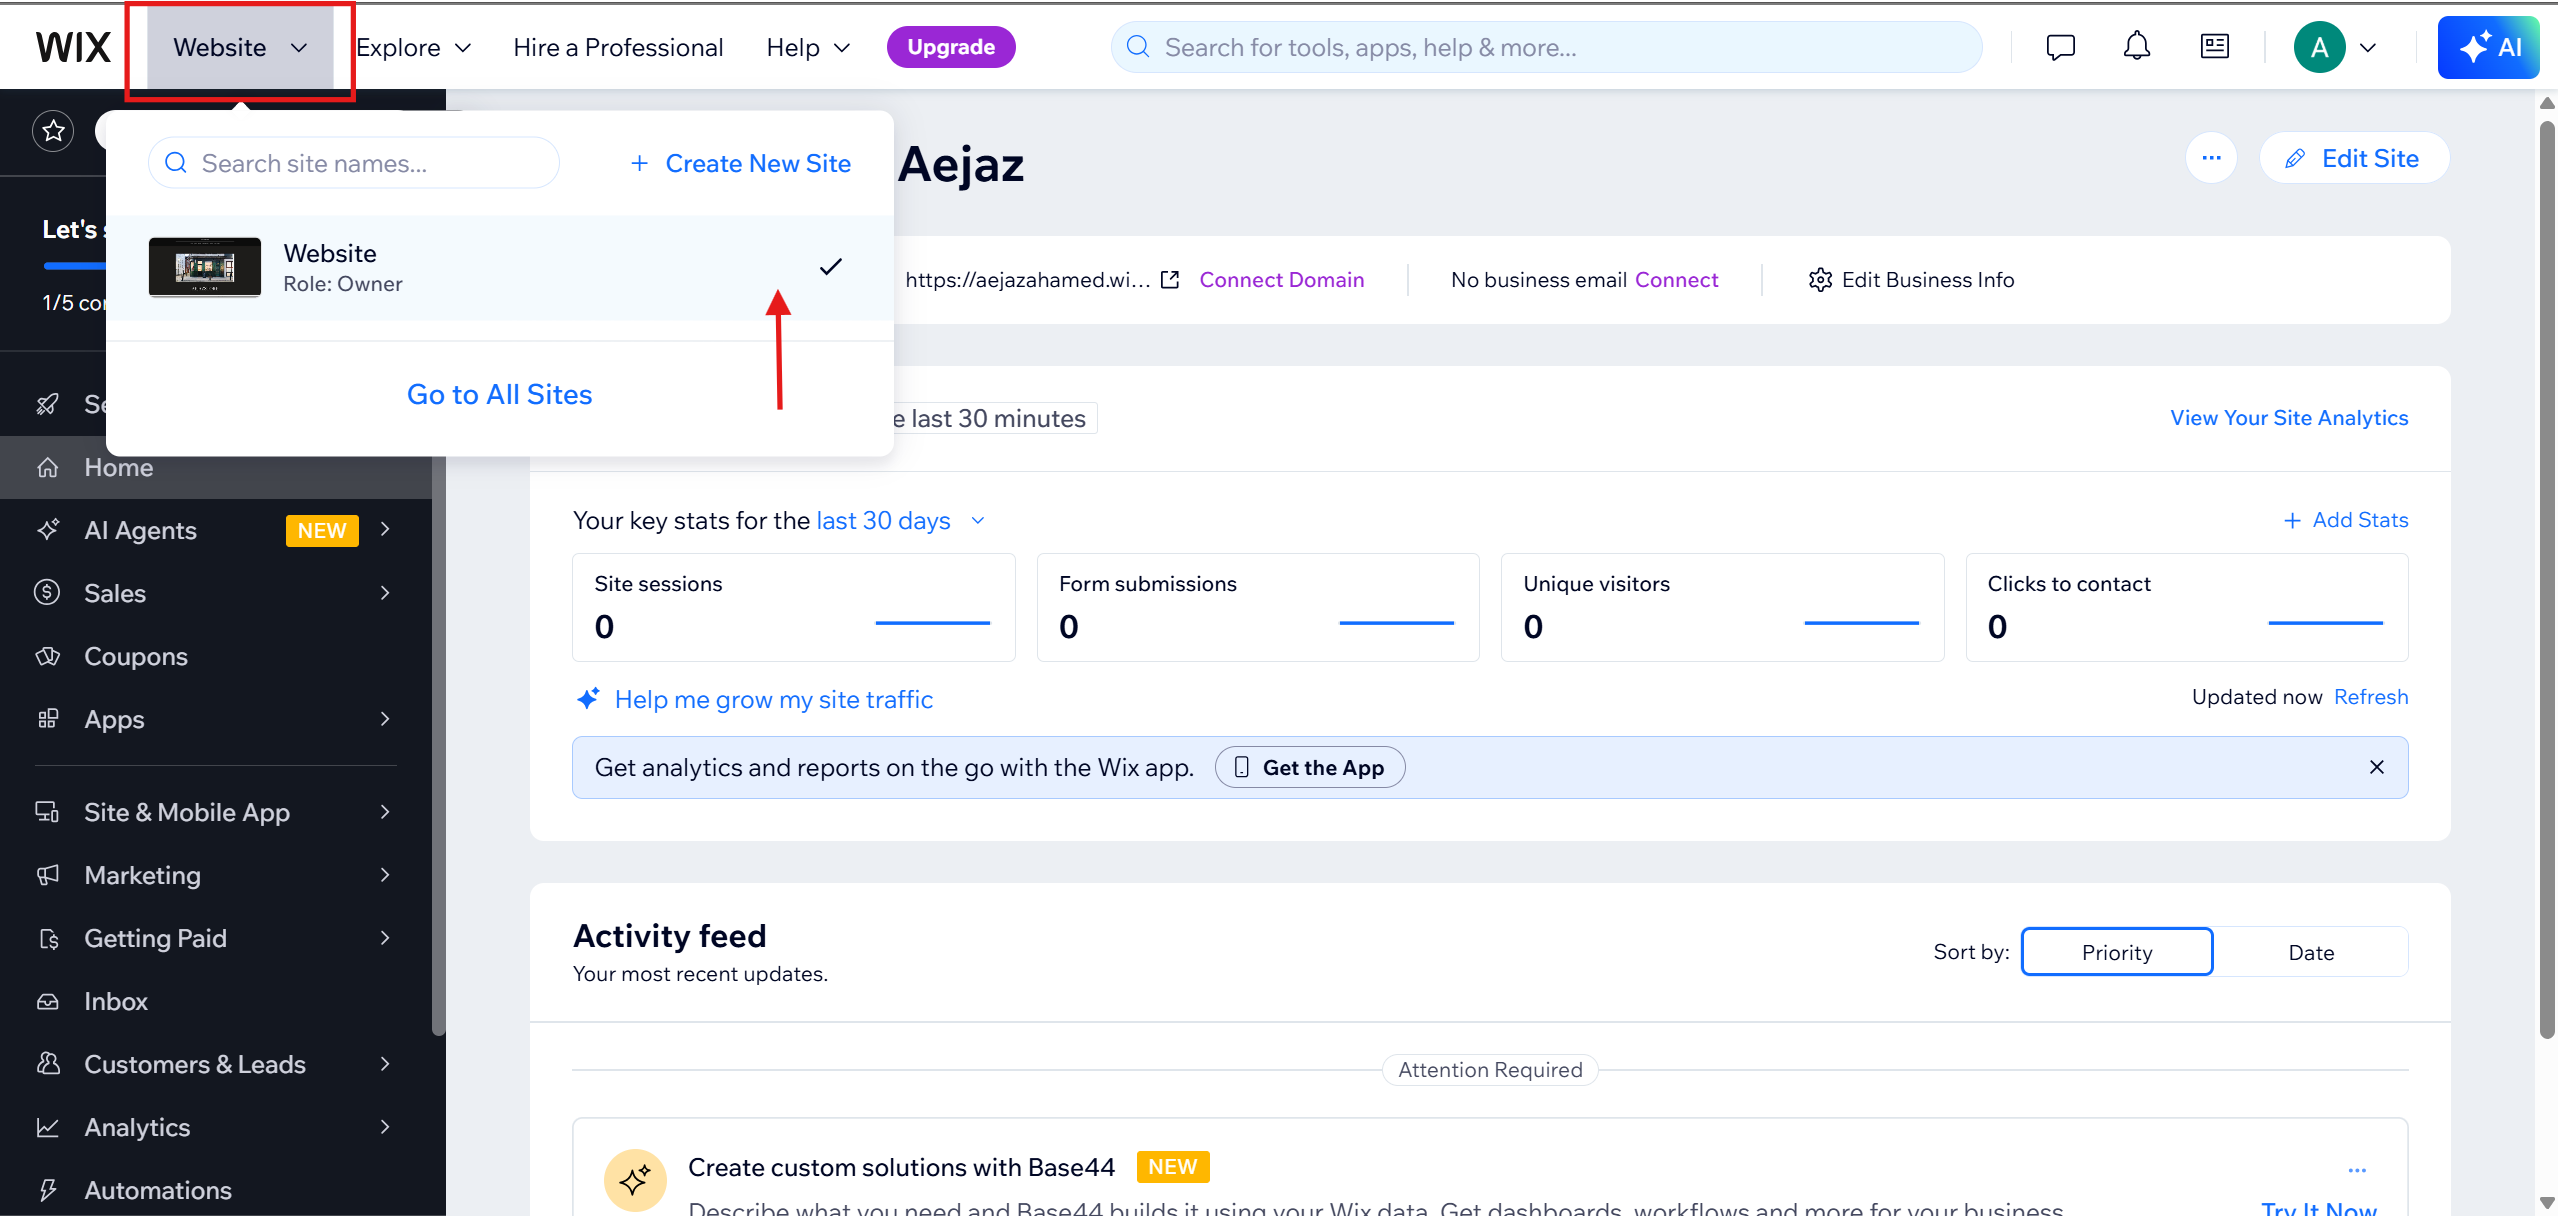Click the Base44 sparkle badge icon
The width and height of the screenshot is (2558, 1216).
click(x=635, y=1180)
